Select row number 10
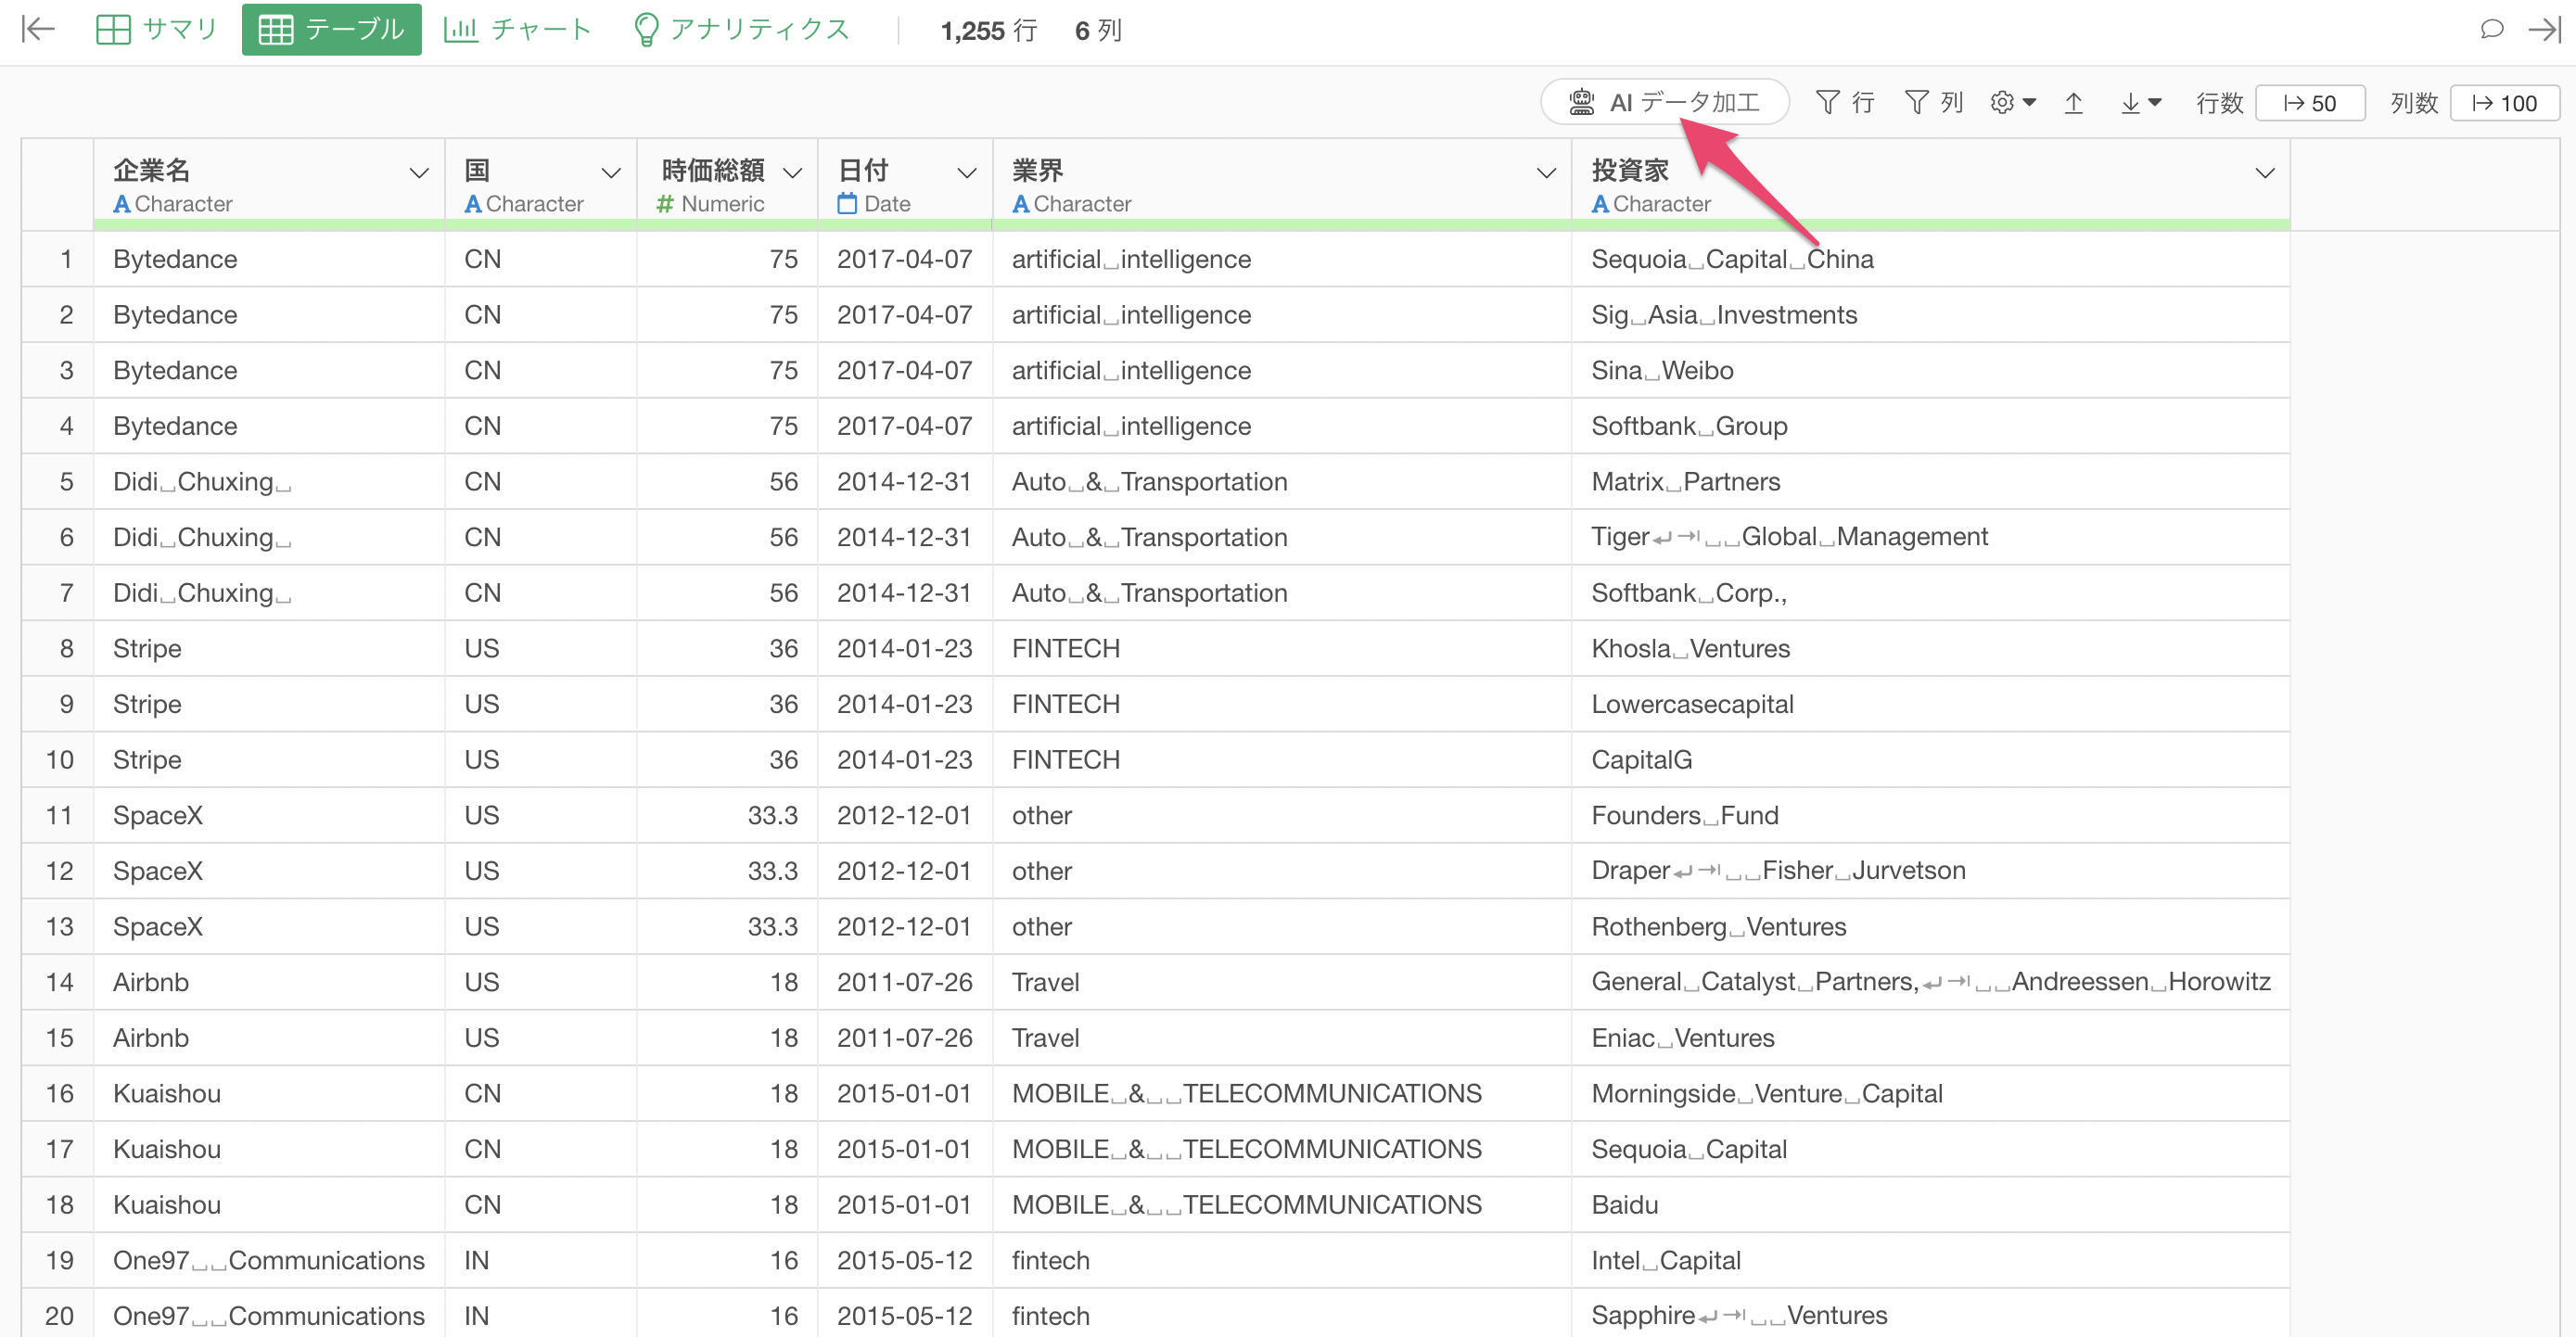 tap(59, 760)
